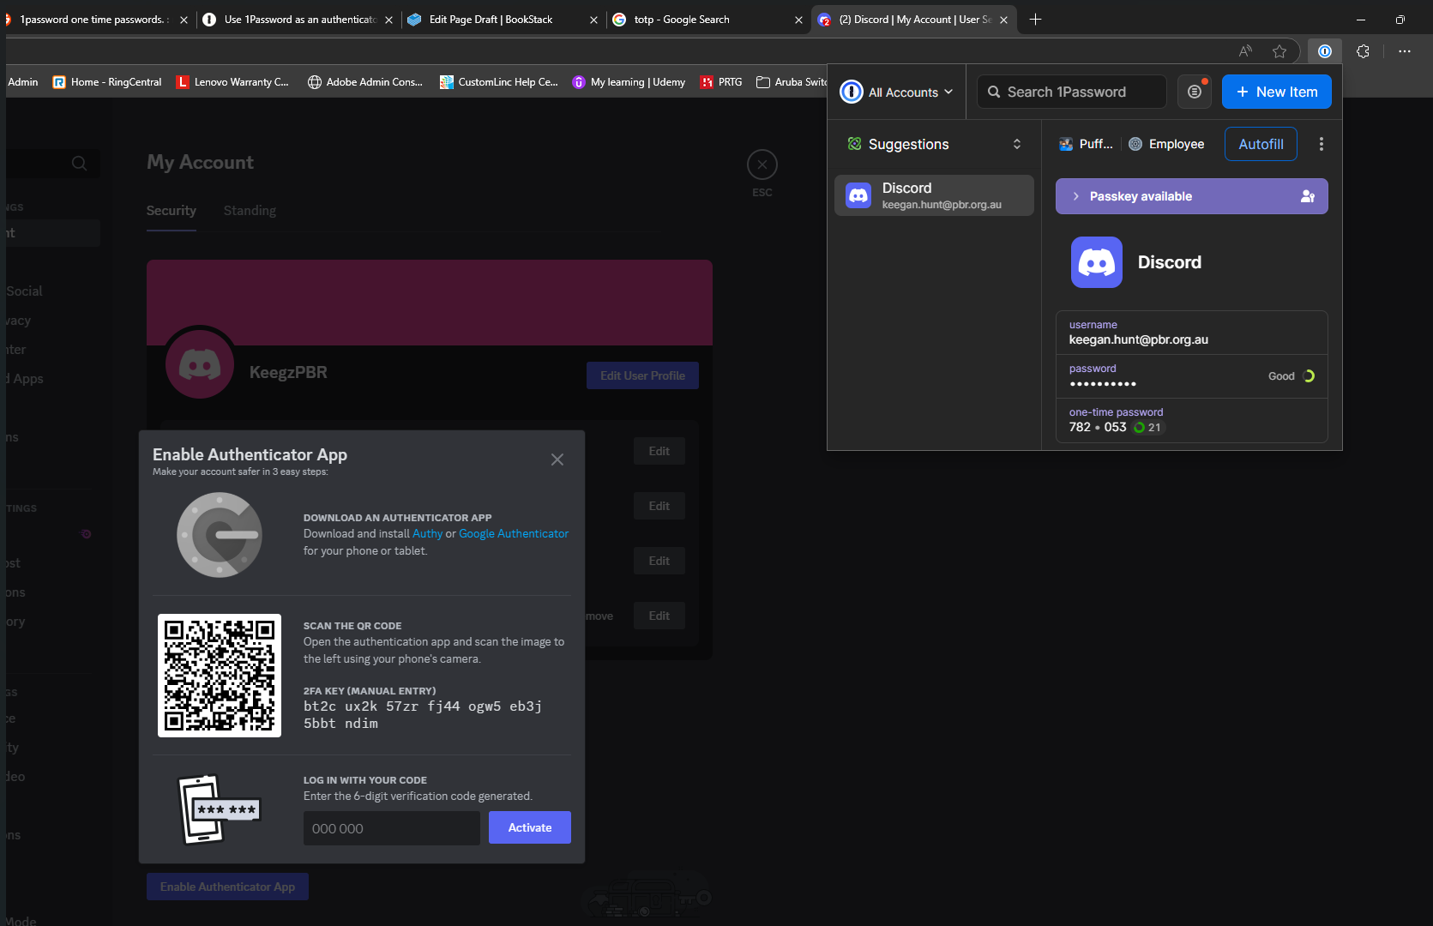The image size is (1433, 926).
Task: Click the ESC close settings button
Action: [x=762, y=165]
